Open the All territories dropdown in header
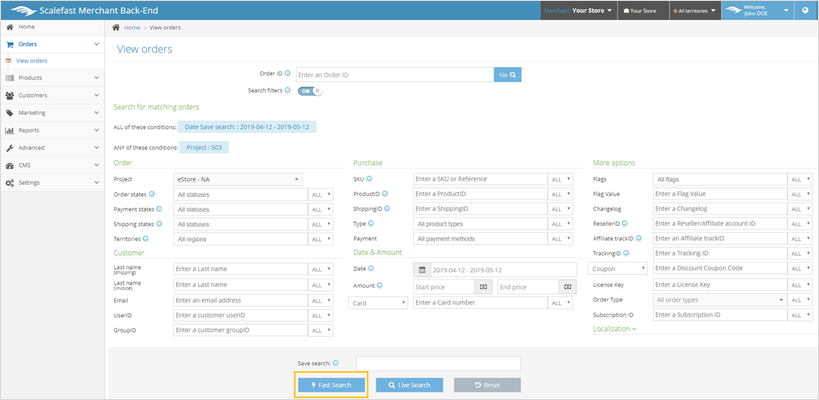 [x=692, y=11]
